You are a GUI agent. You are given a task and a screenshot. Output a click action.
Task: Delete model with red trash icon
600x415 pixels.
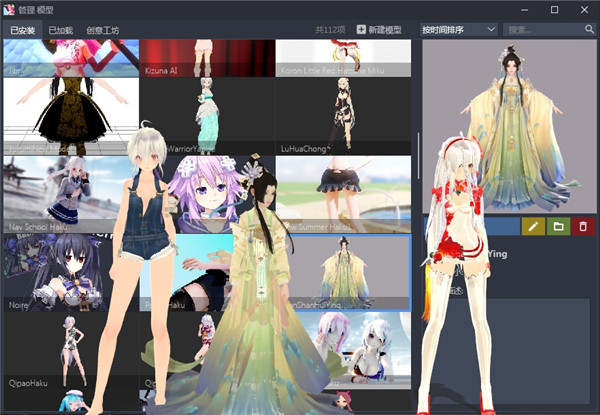pyautogui.click(x=583, y=226)
